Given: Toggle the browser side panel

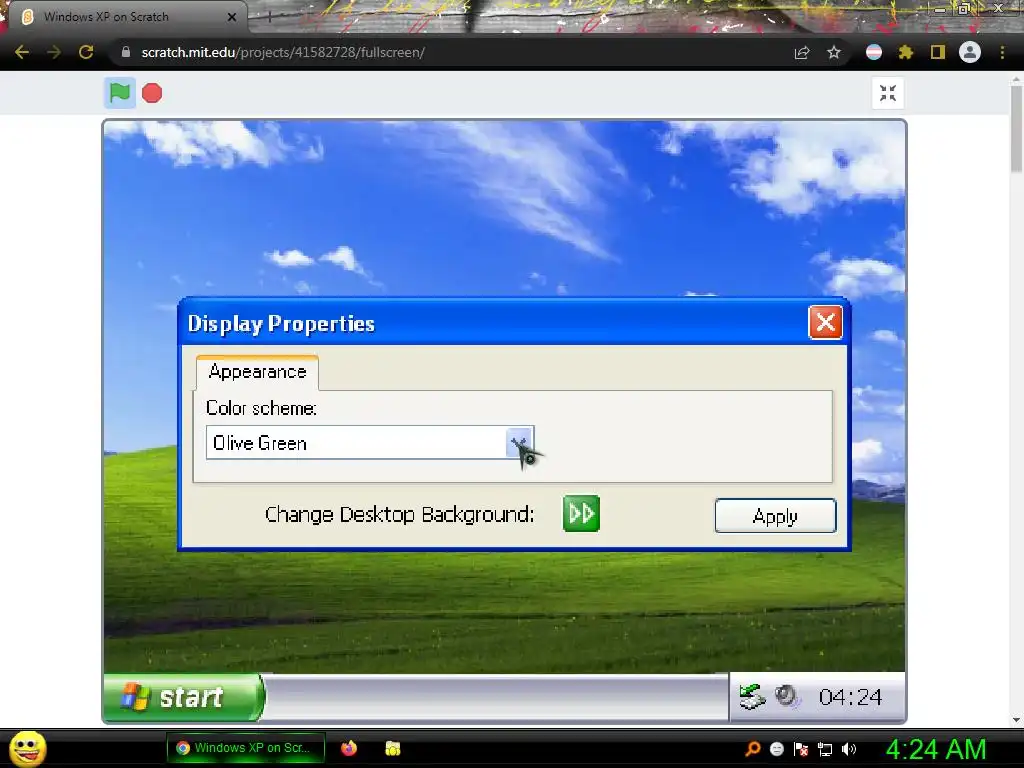Looking at the screenshot, I should (938, 52).
